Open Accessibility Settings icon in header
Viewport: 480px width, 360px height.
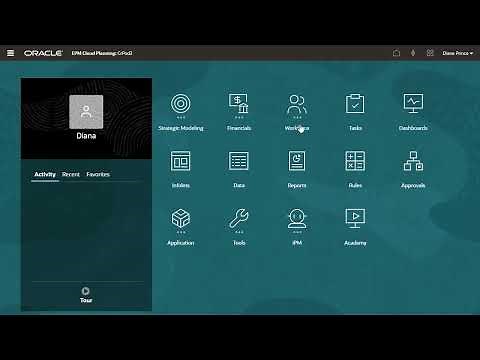413,53
